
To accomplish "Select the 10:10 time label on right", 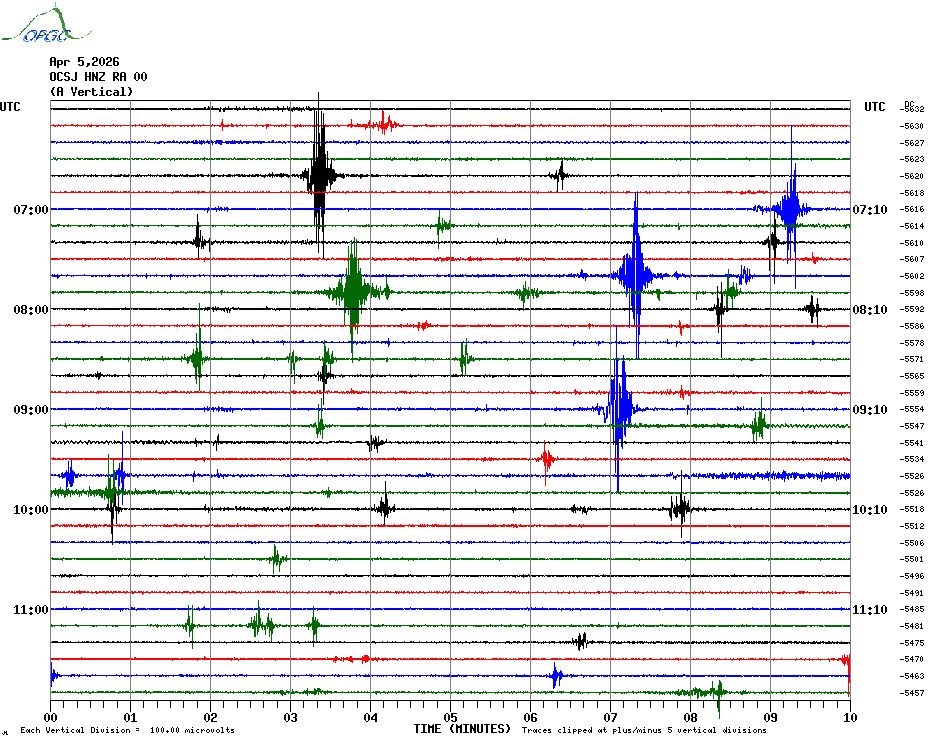I will pos(870,510).
